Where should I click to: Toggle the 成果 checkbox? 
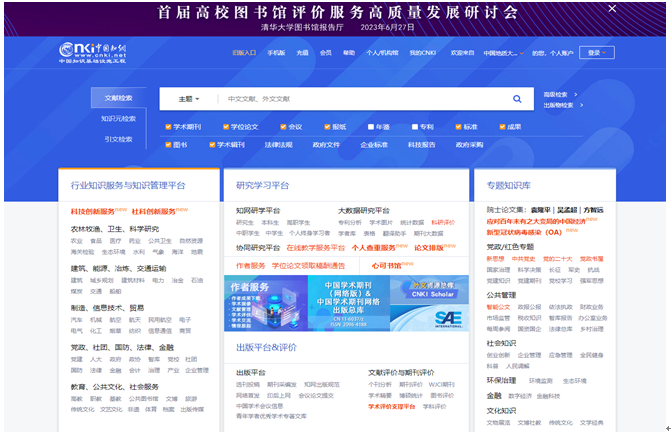pyautogui.click(x=502, y=127)
